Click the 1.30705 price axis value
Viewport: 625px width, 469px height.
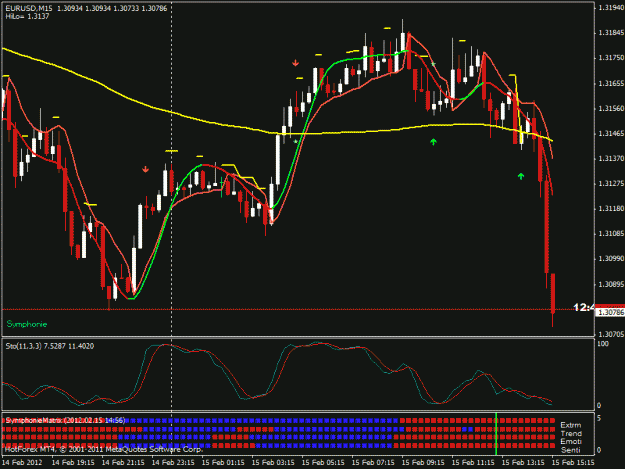[611, 334]
